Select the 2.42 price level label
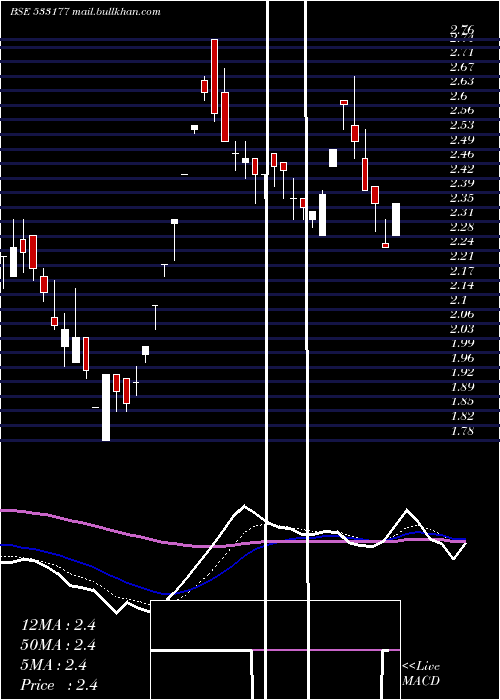The height and width of the screenshot is (700, 500). [462, 169]
